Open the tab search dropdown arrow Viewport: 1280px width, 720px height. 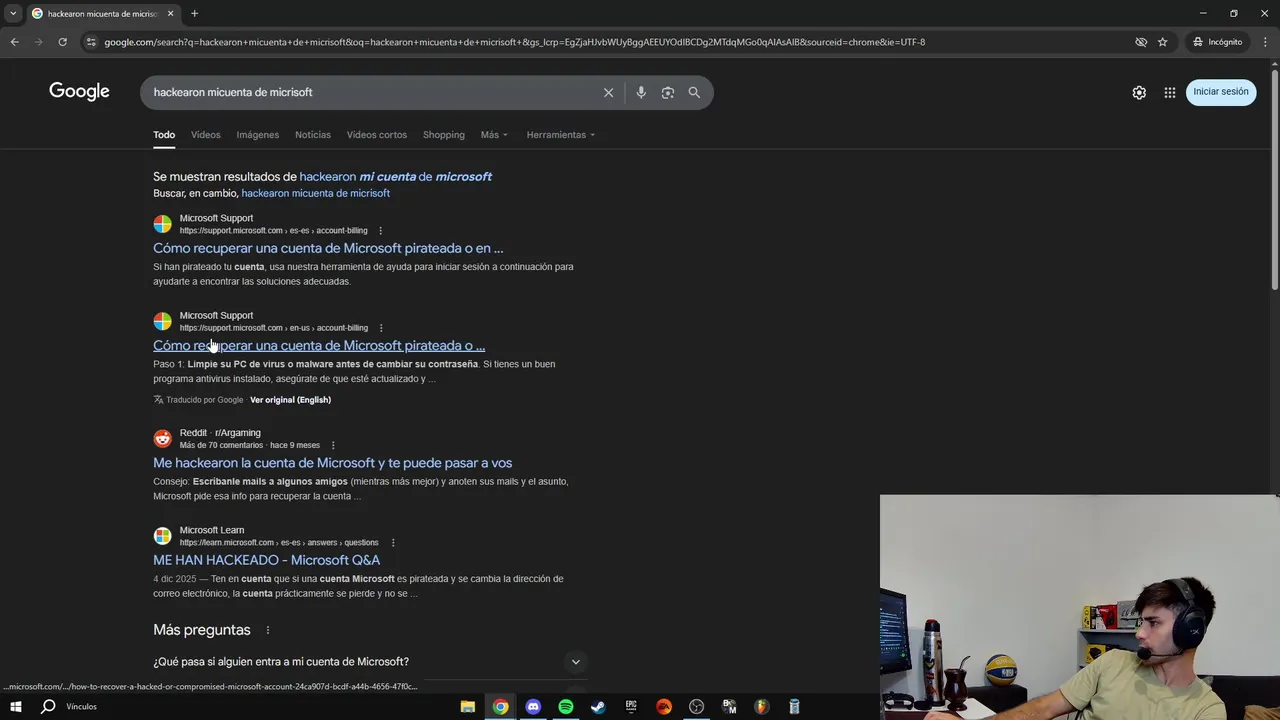pos(13,14)
